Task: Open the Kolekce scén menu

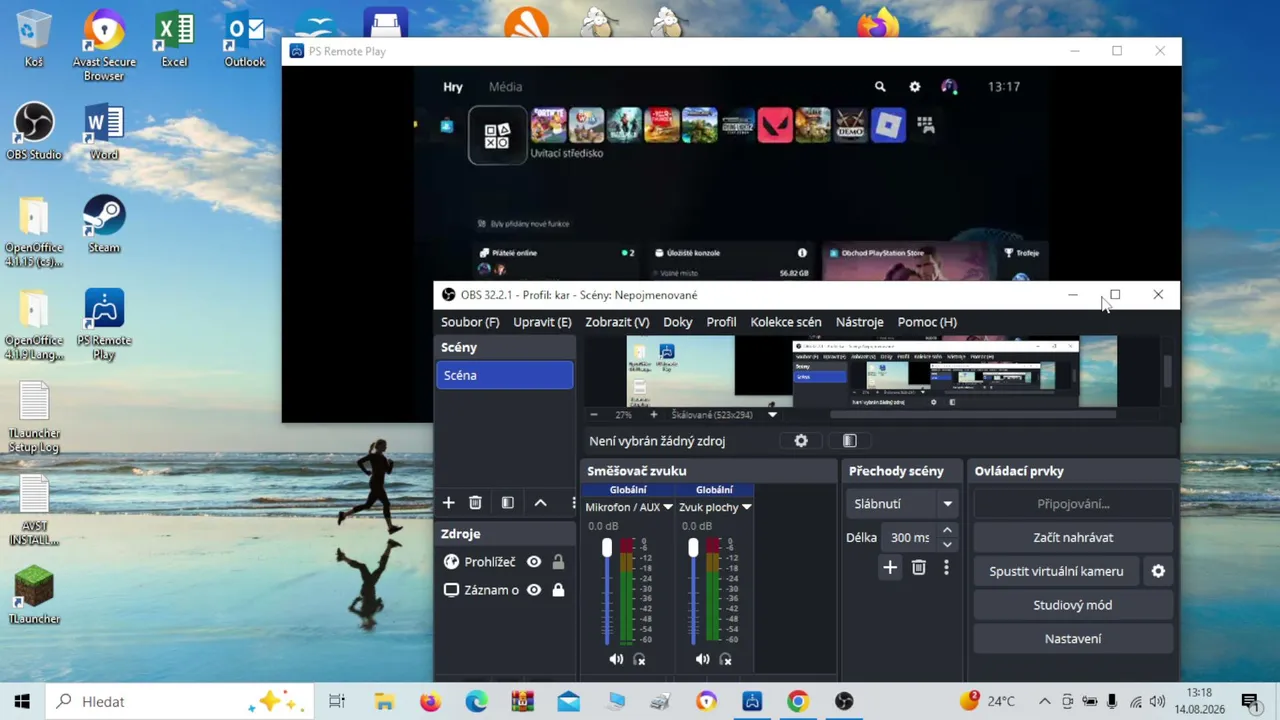Action: click(x=786, y=322)
